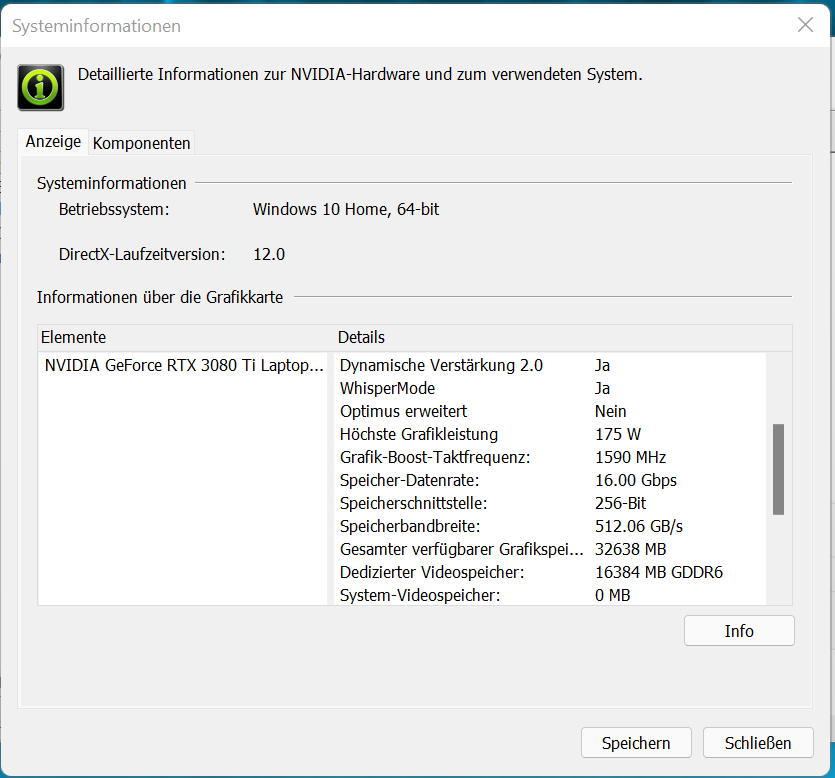
Task: Select the Speicher-Datenrate row
Action: tap(550, 480)
